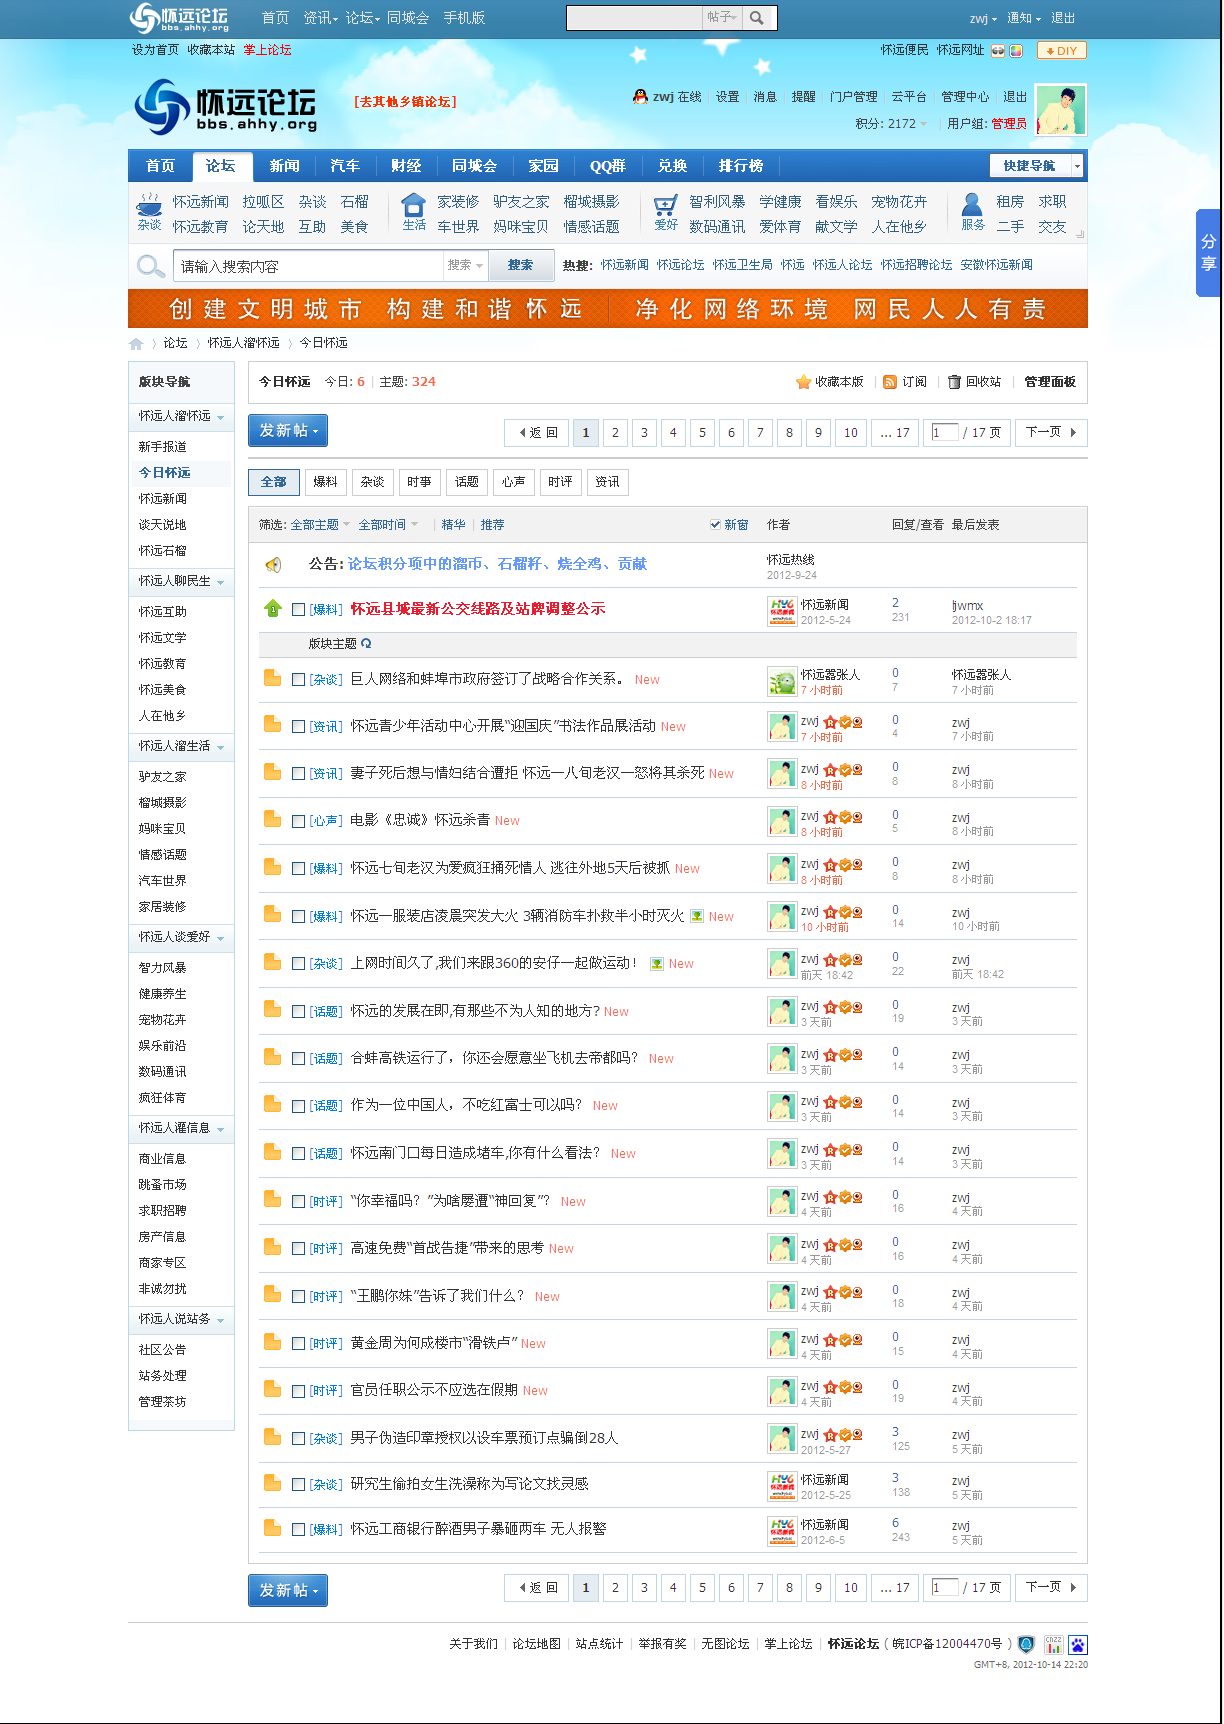The height and width of the screenshot is (1724, 1224).
Task: Toggle the 新窗 checkbox
Action: (x=715, y=524)
